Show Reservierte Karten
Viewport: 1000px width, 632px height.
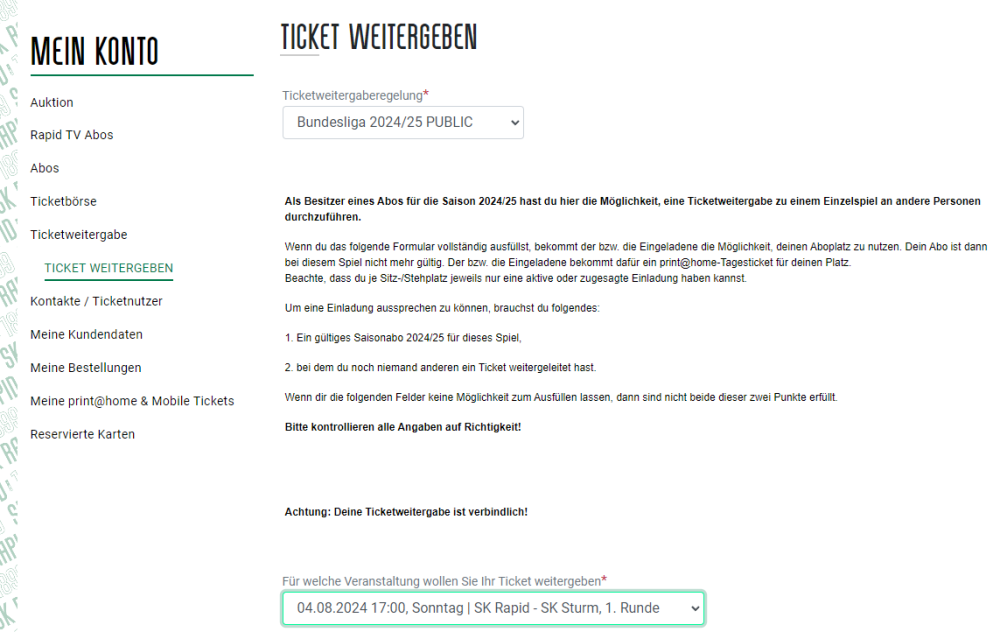click(x=82, y=433)
